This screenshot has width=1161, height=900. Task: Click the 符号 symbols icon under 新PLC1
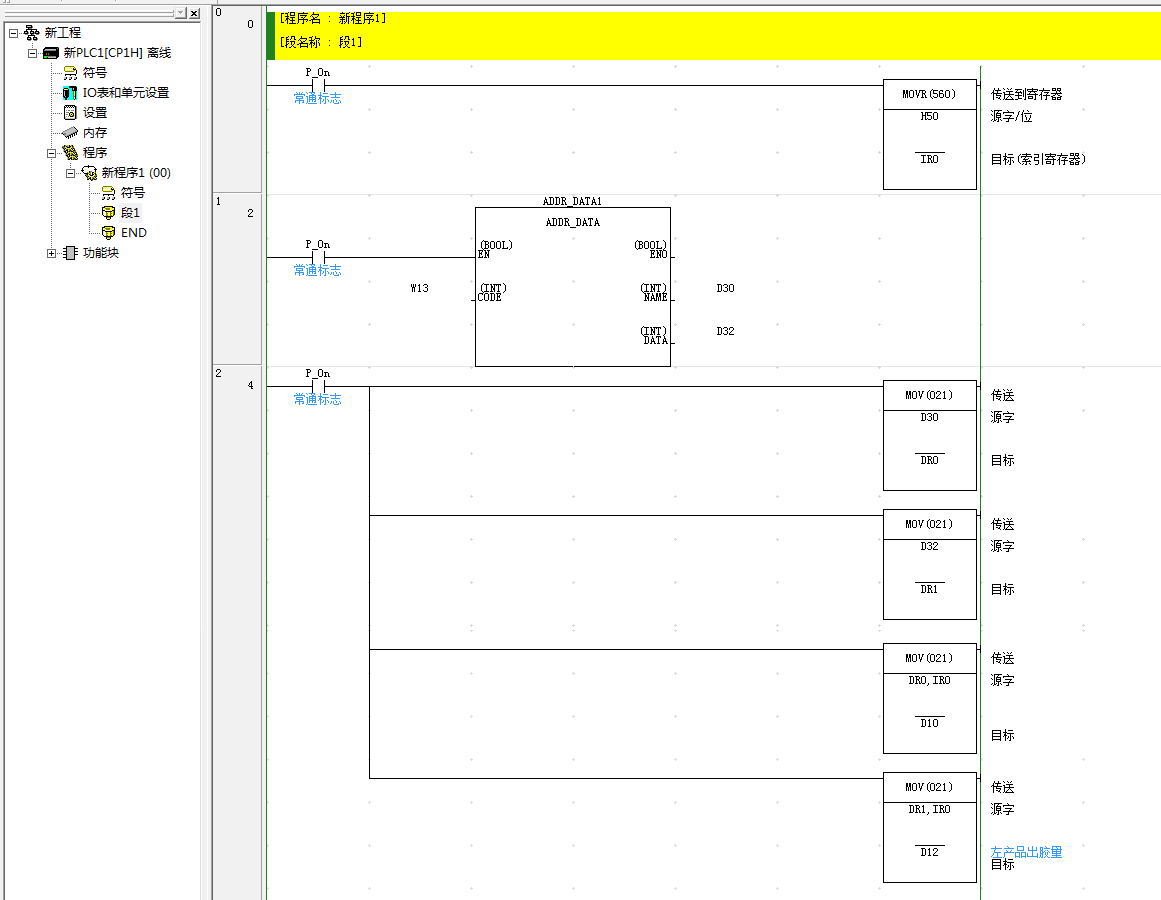click(x=70, y=73)
